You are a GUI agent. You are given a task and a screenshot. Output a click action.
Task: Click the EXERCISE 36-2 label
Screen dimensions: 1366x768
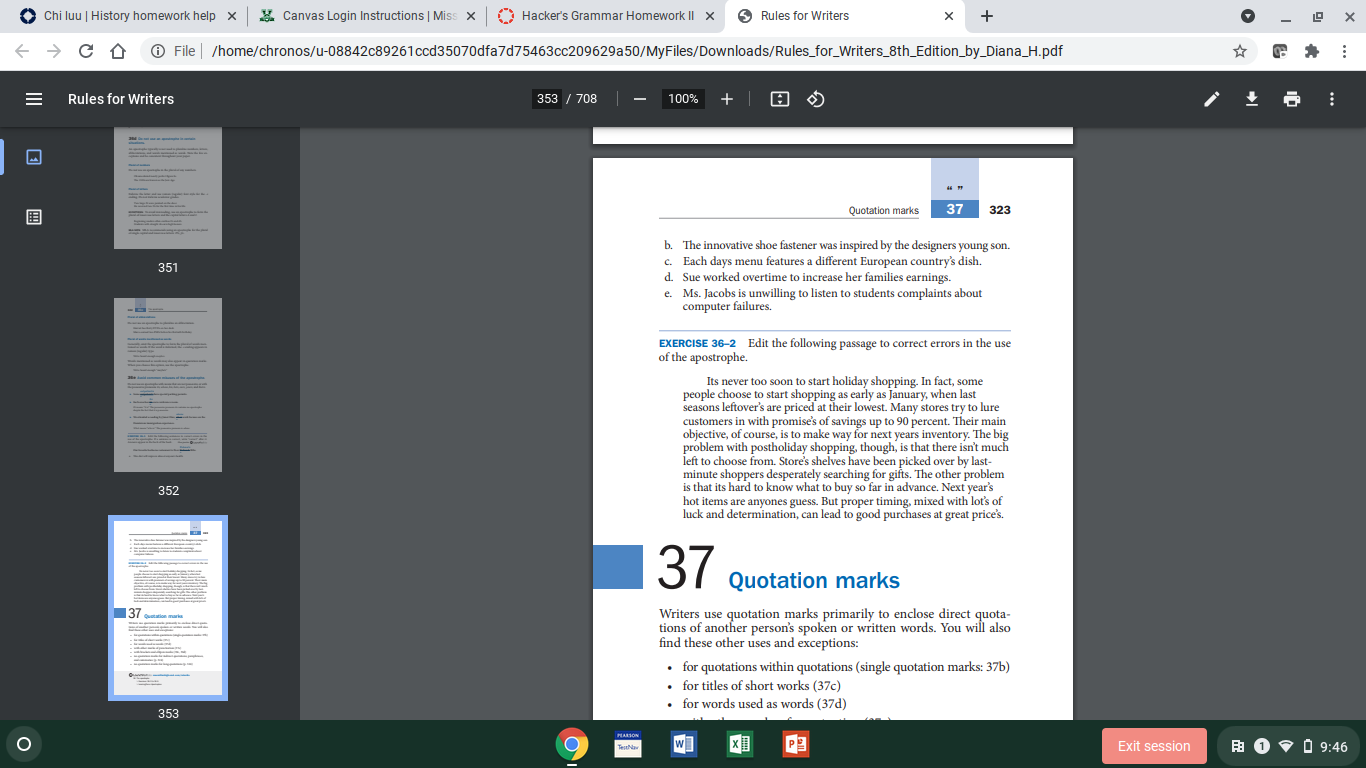point(697,343)
